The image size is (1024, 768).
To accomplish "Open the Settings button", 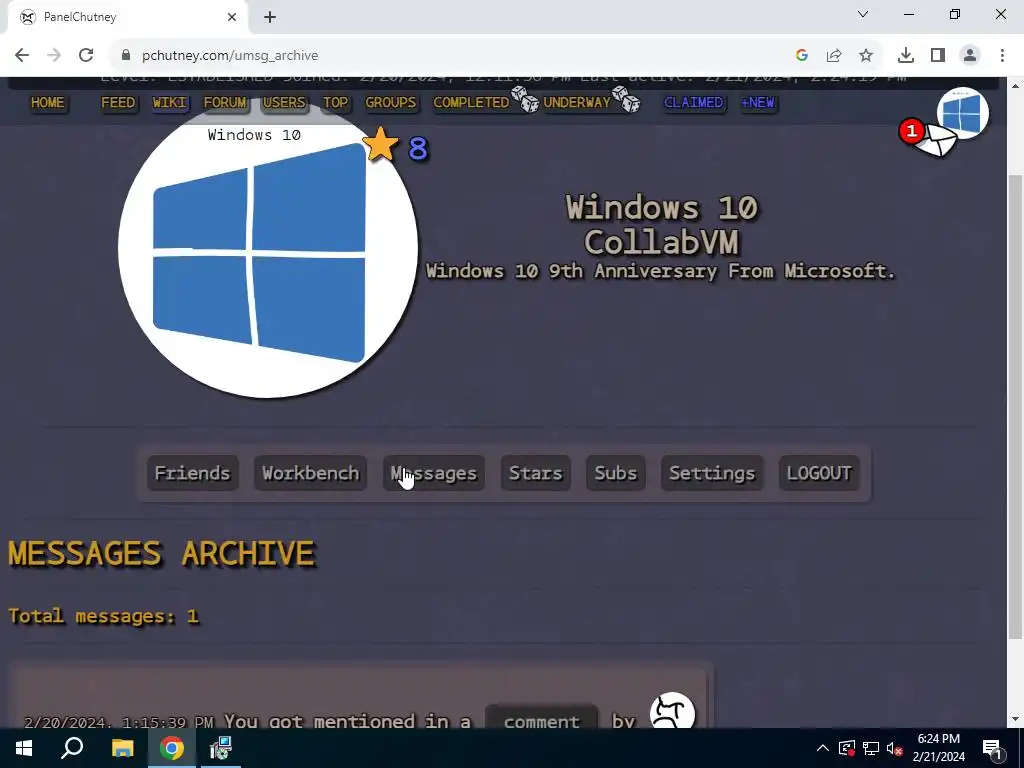I will click(712, 473).
